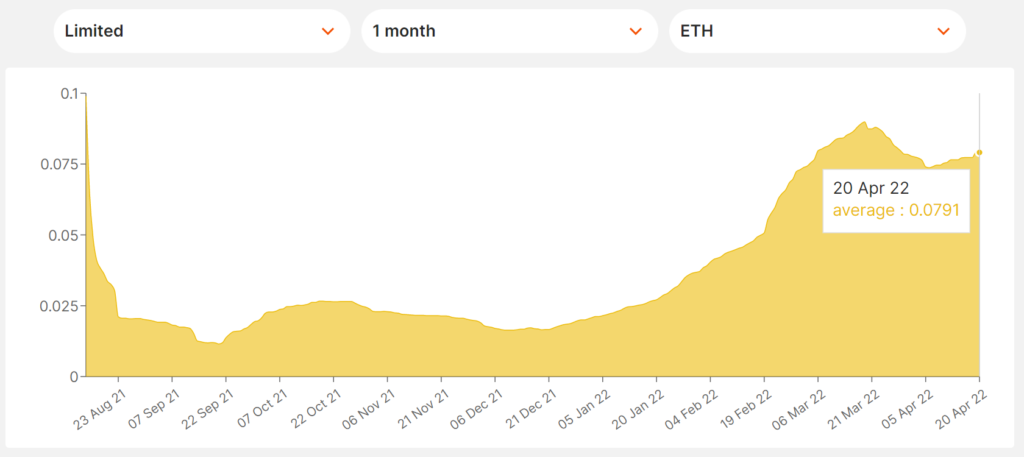Click the 0.1 y-axis value

[x=69, y=94]
